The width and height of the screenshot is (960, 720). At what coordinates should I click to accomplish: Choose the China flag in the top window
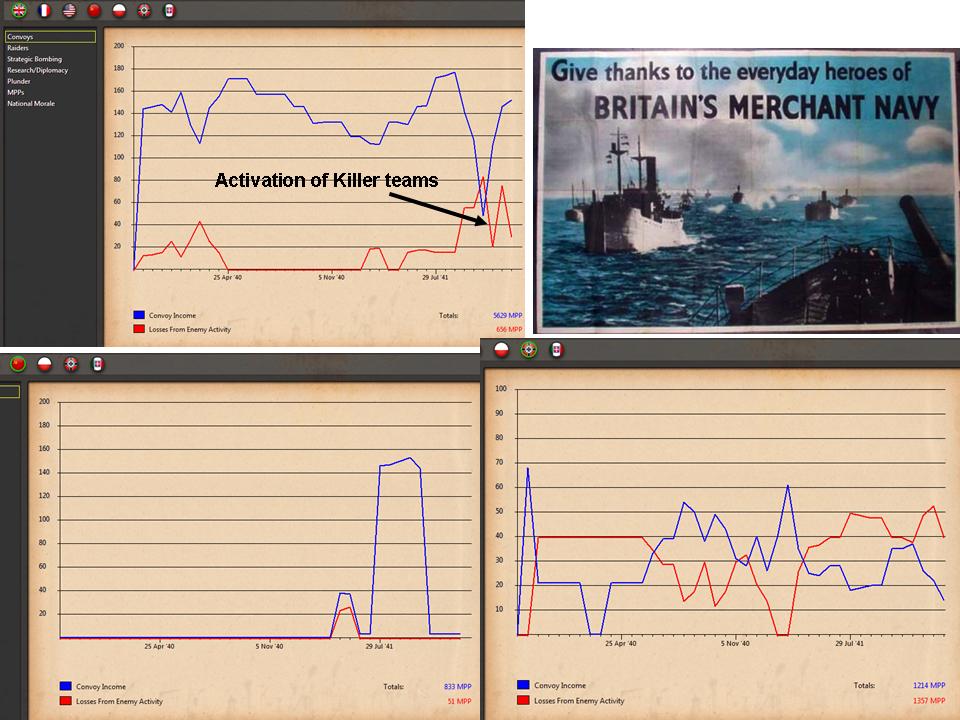point(94,10)
